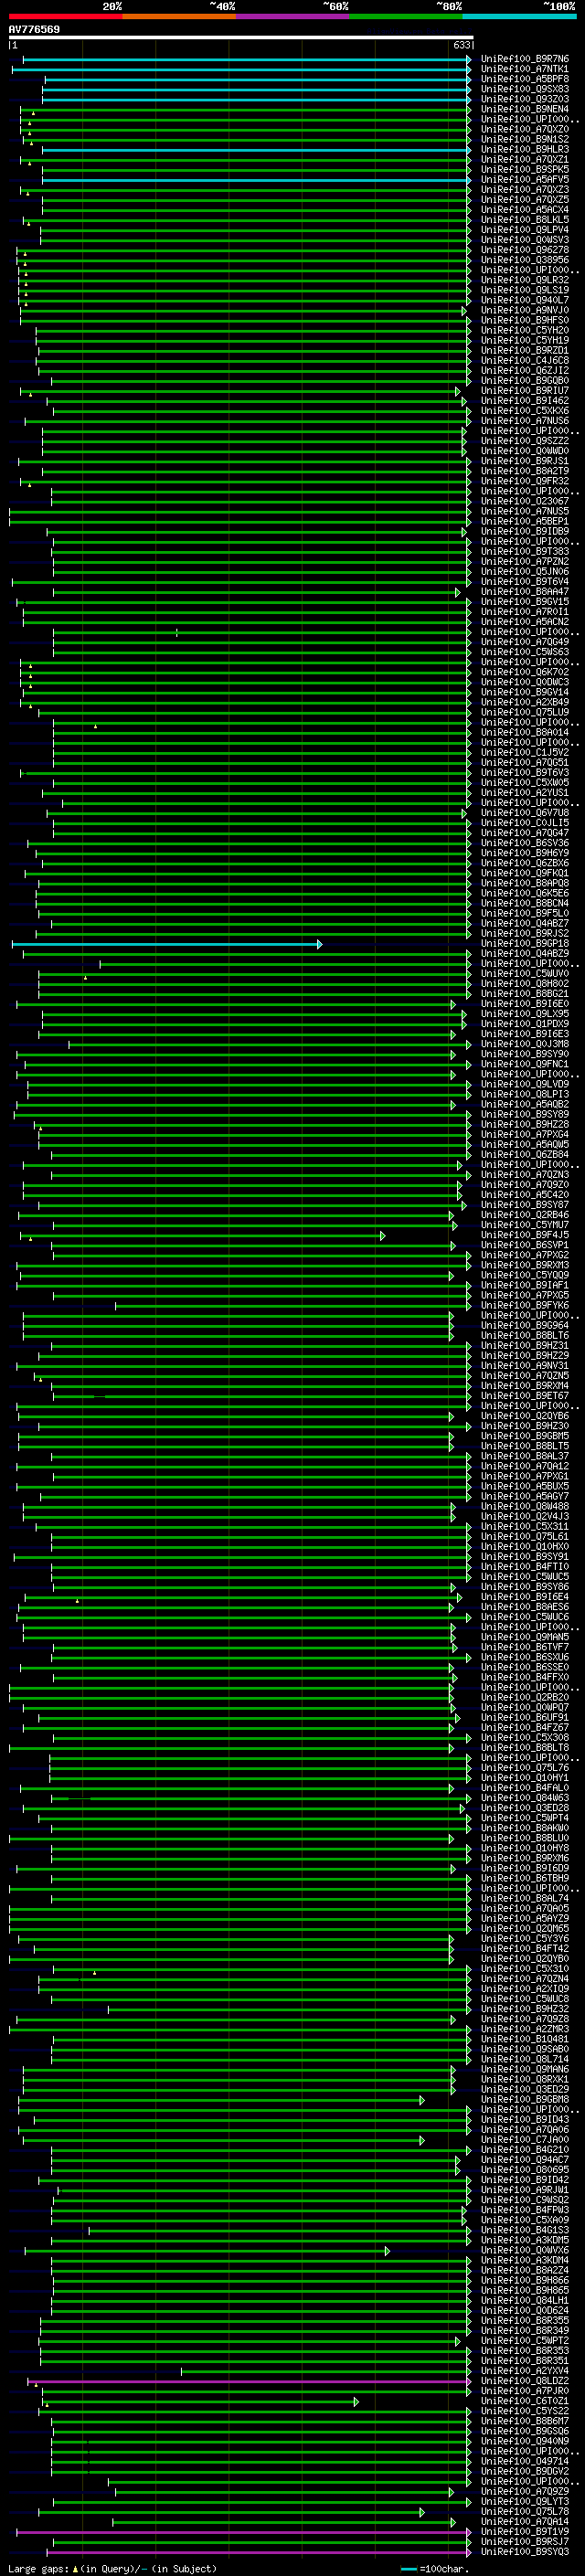Open hit UniRef100_B9RIU7
585x2576 pixels.
click(524, 391)
